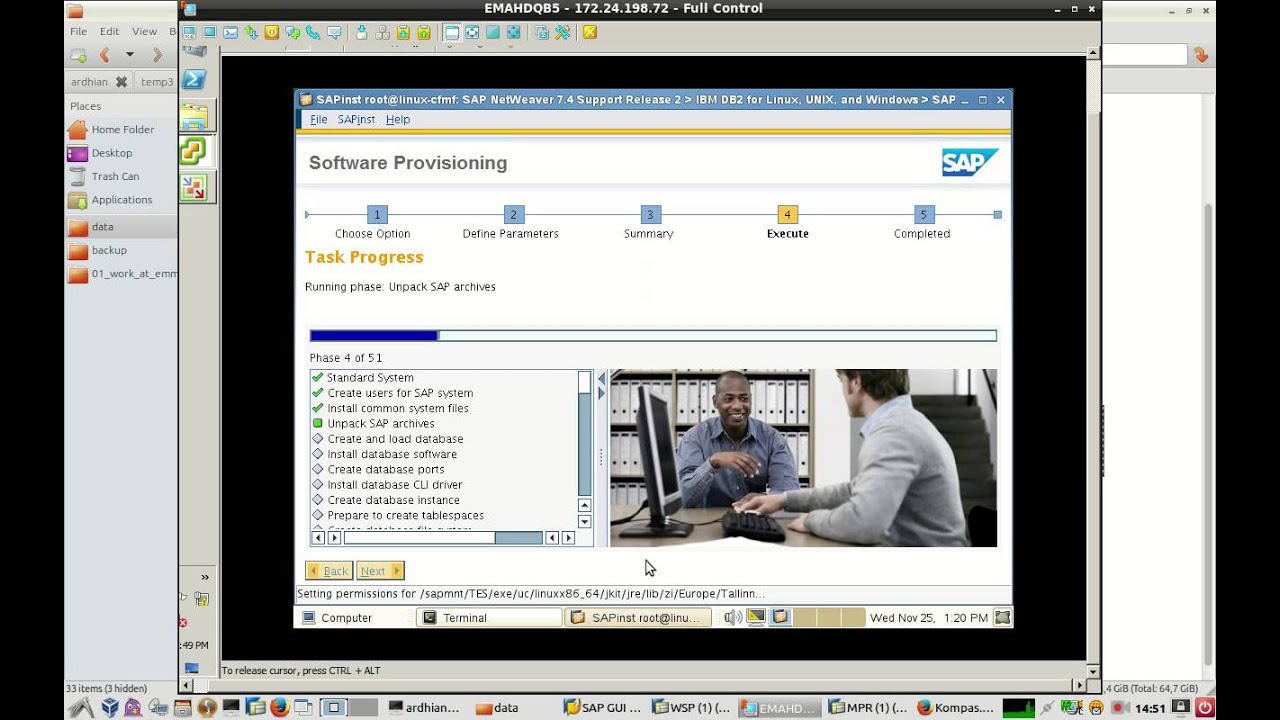Open the Help menu in SAPinst
The height and width of the screenshot is (720, 1280).
398,119
